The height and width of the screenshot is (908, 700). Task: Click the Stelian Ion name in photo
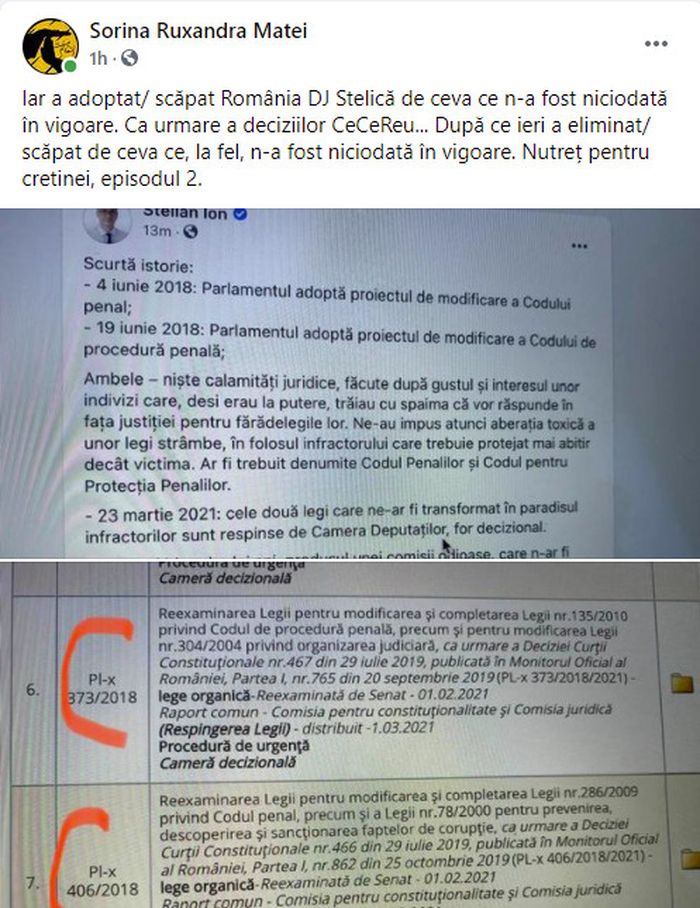point(185,213)
